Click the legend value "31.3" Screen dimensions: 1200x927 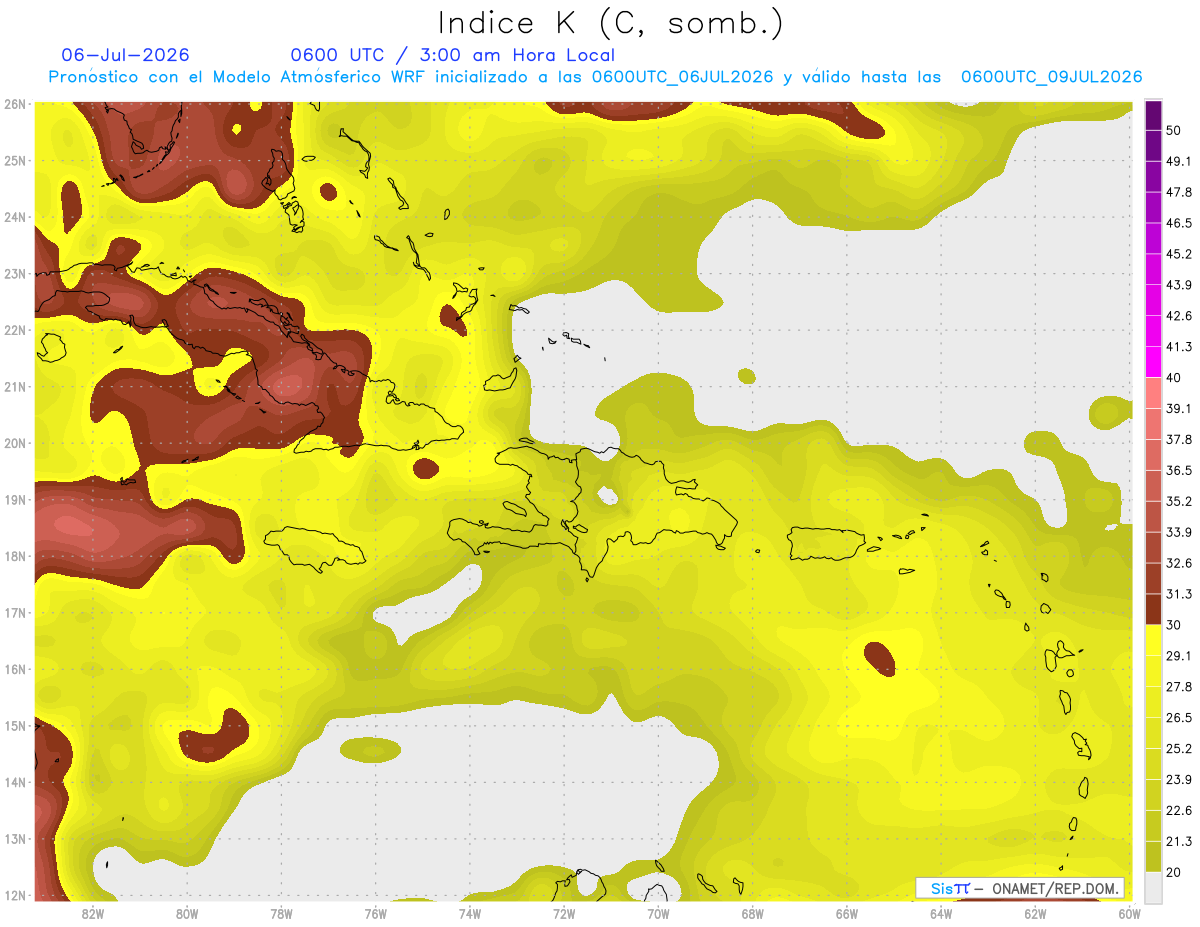click(1180, 594)
